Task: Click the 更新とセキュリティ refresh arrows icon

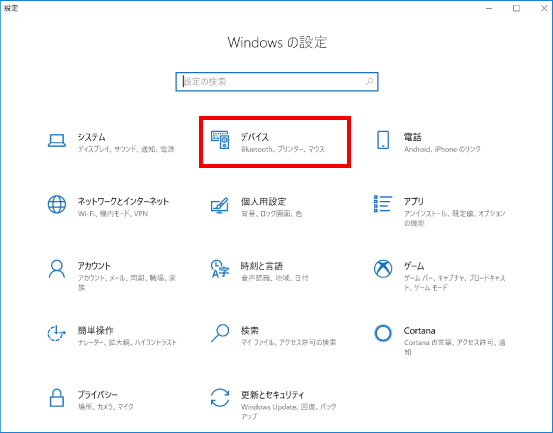Action: pyautogui.click(x=220, y=398)
